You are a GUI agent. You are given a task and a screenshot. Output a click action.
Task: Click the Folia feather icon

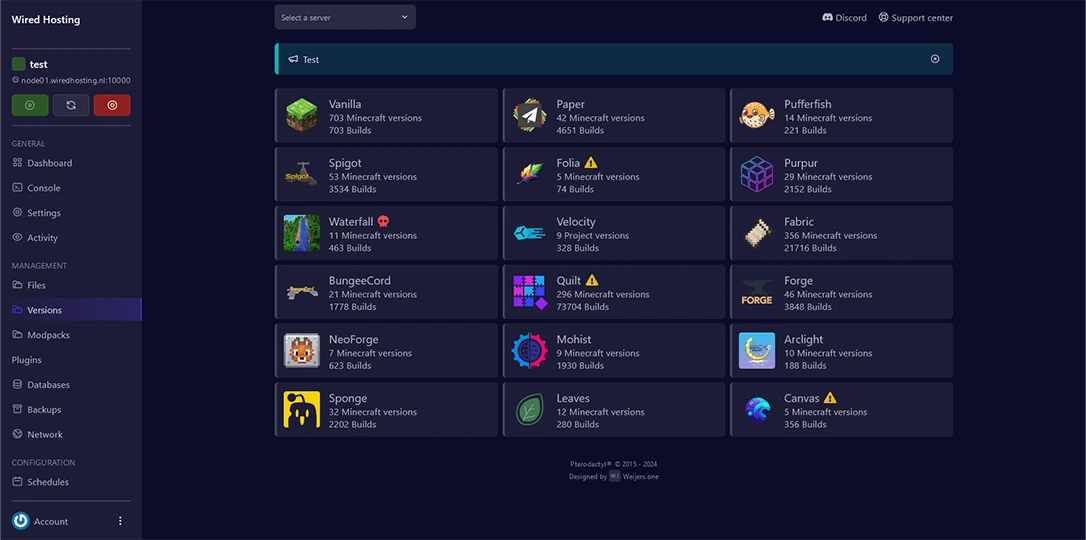point(530,174)
